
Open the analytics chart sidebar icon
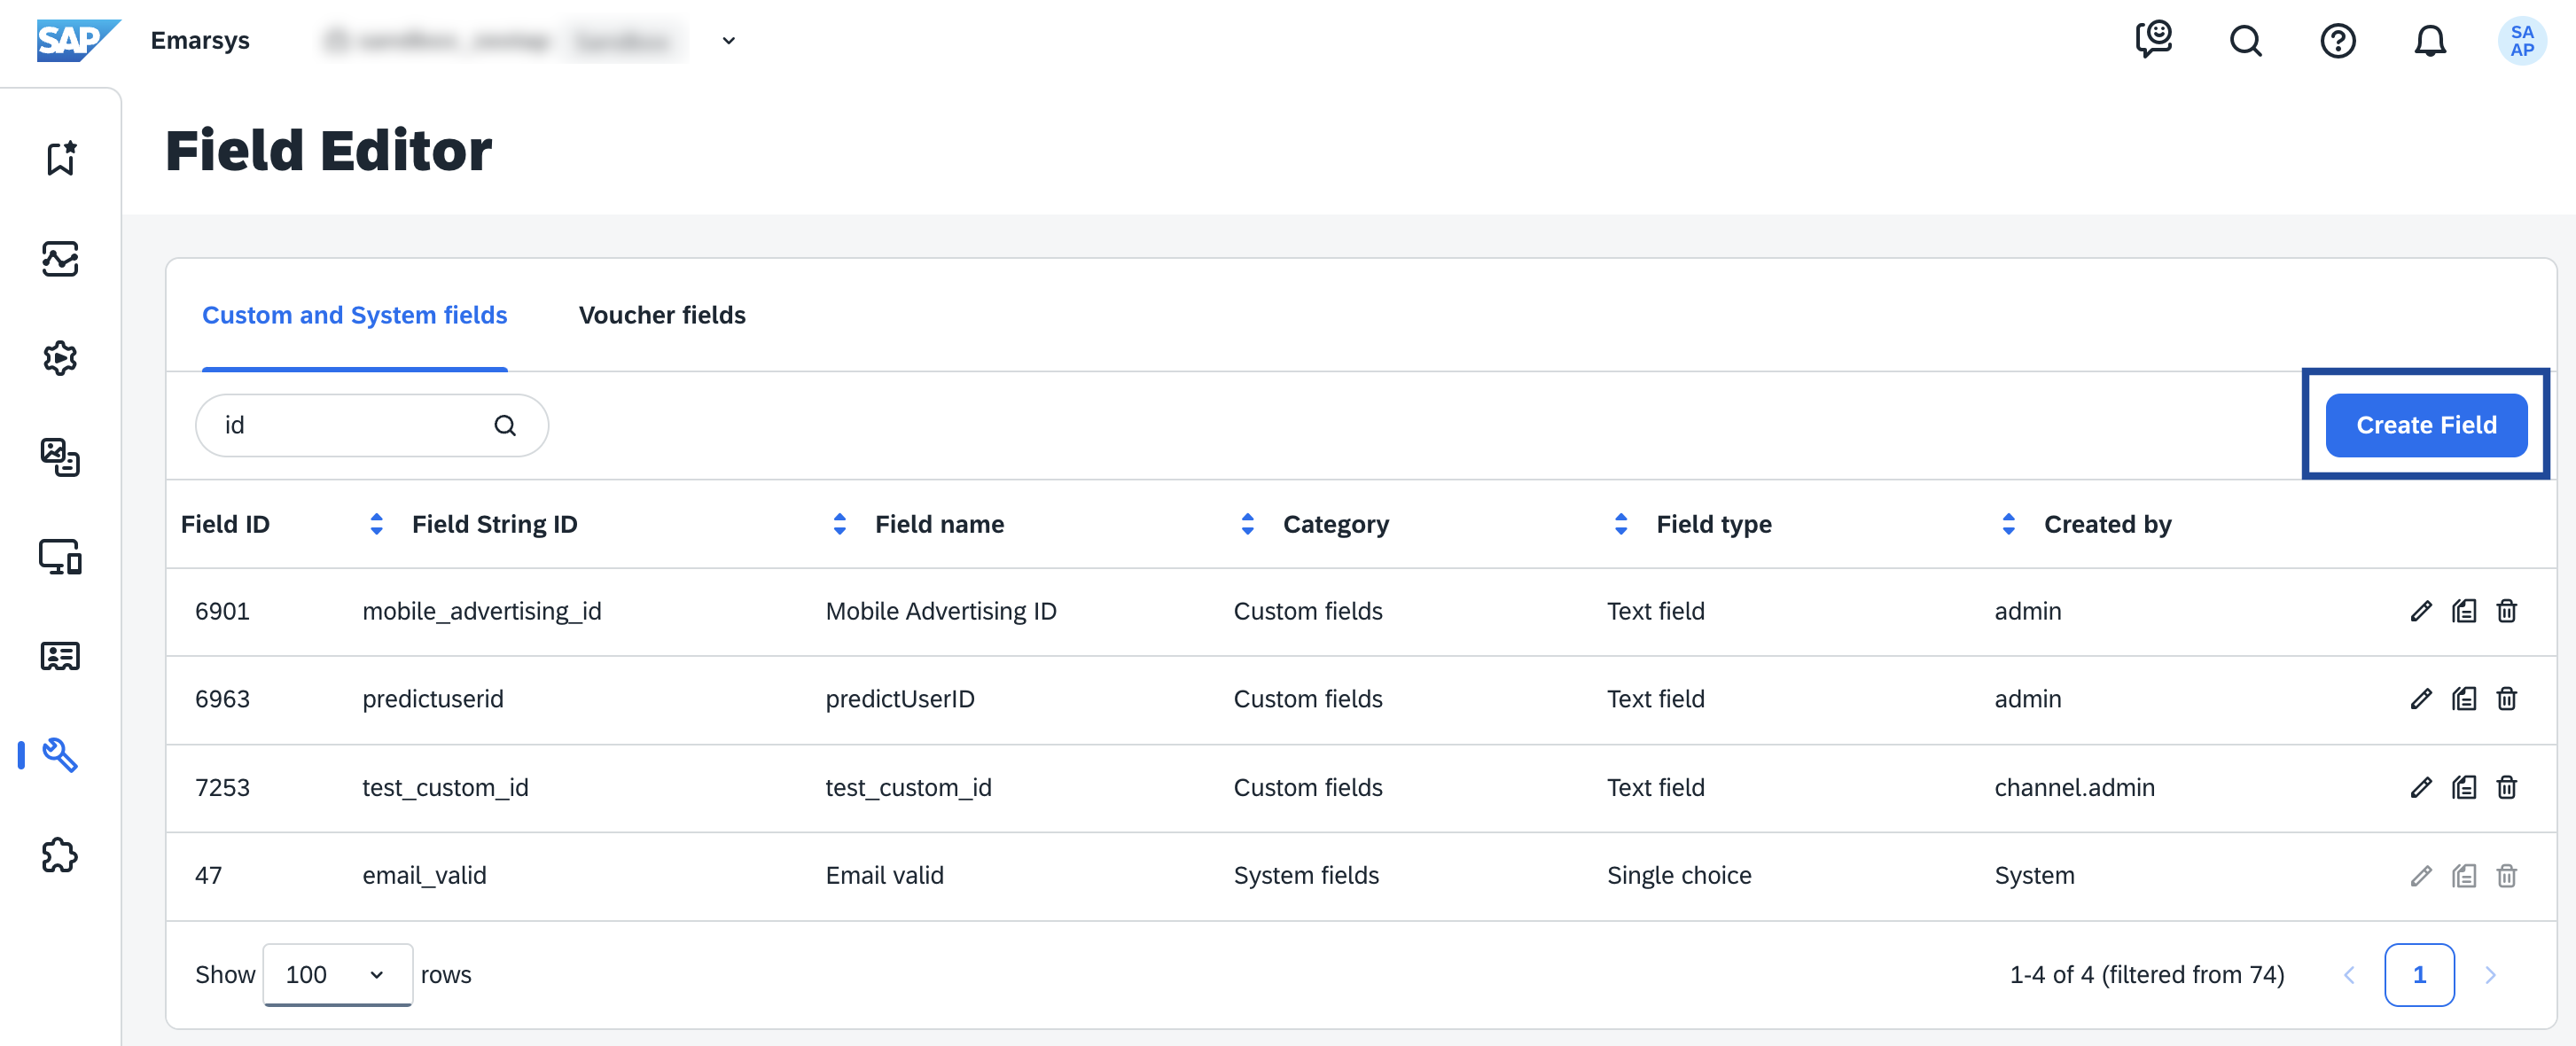point(60,259)
